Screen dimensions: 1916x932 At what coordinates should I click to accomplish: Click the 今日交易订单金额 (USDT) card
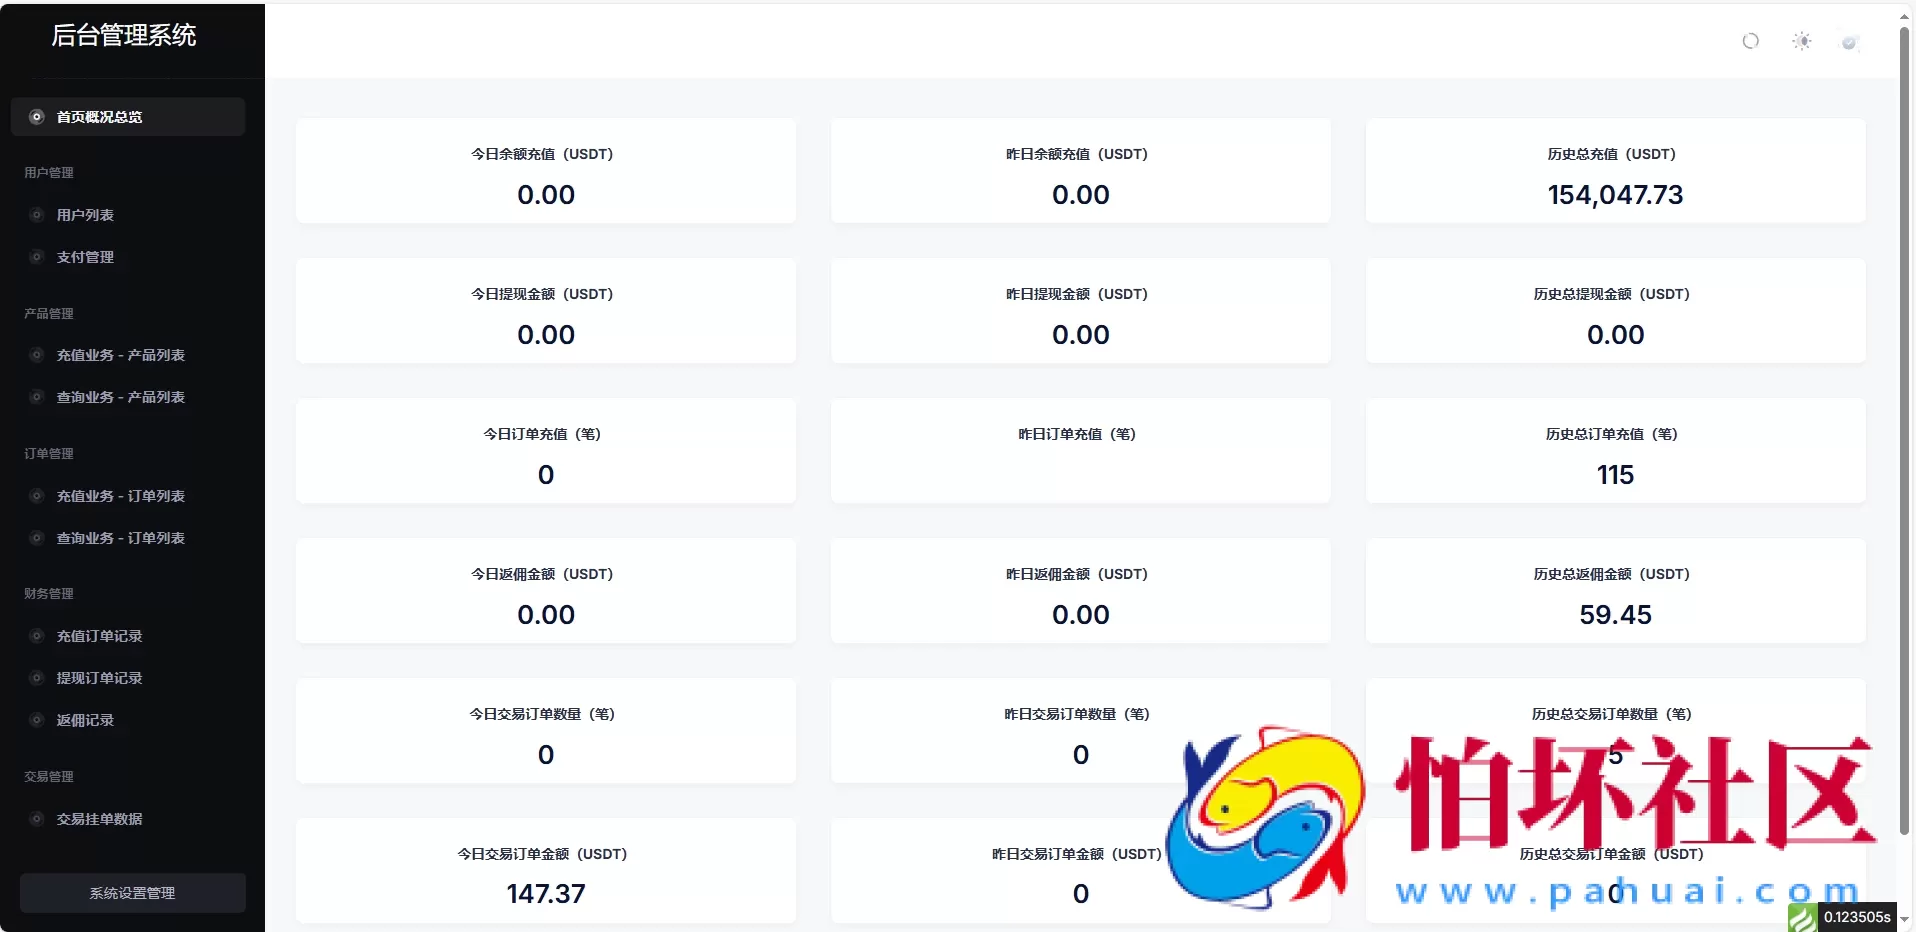(x=545, y=871)
